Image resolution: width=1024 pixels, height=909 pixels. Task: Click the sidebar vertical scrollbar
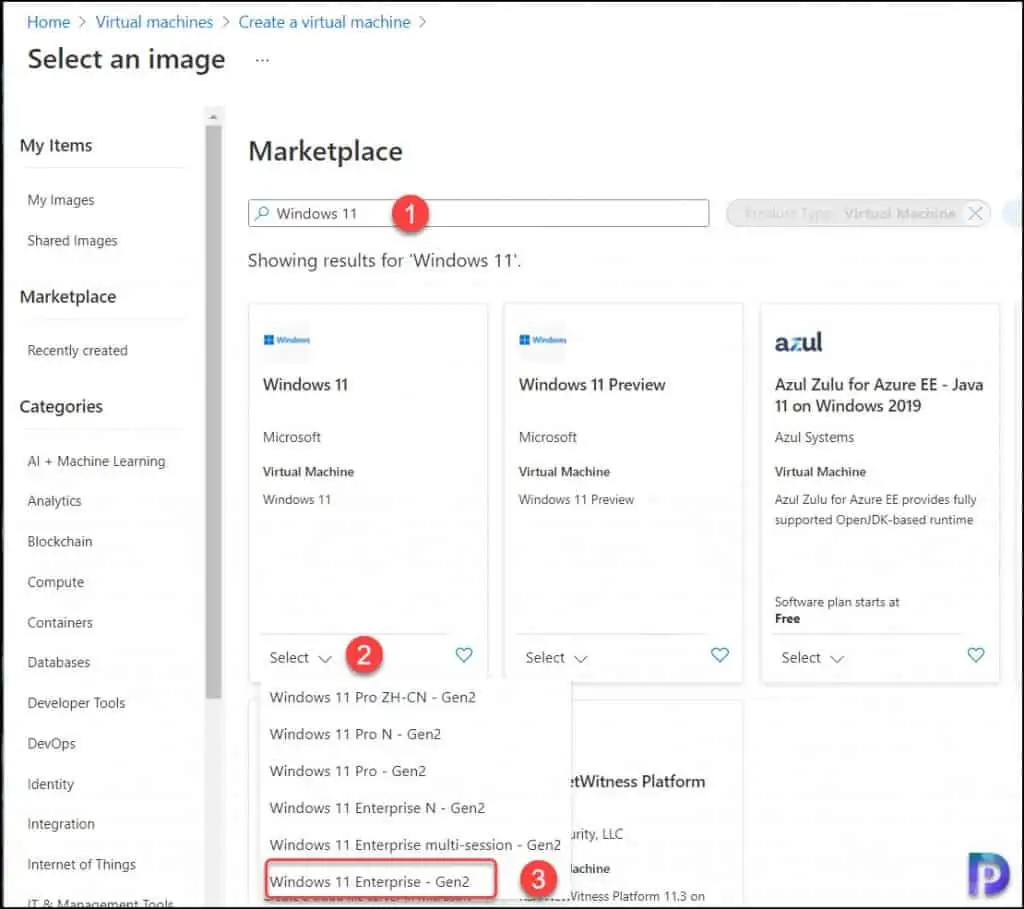pos(214,411)
